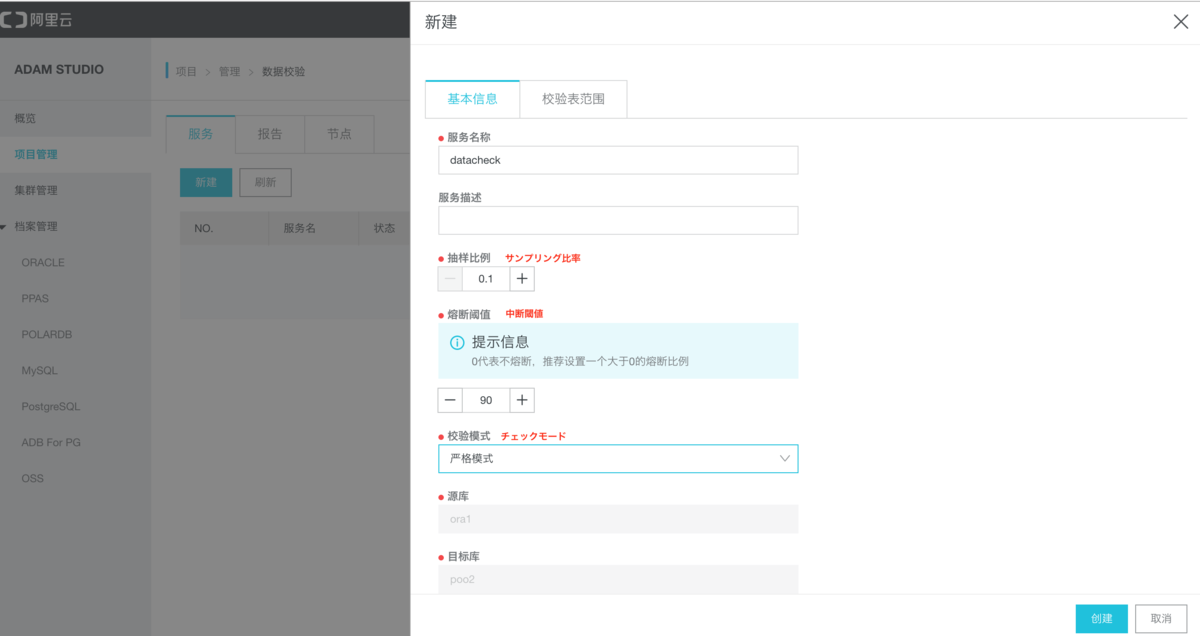The height and width of the screenshot is (636, 1200).
Task: Open the 服务 tab in background page
Action: (200, 134)
